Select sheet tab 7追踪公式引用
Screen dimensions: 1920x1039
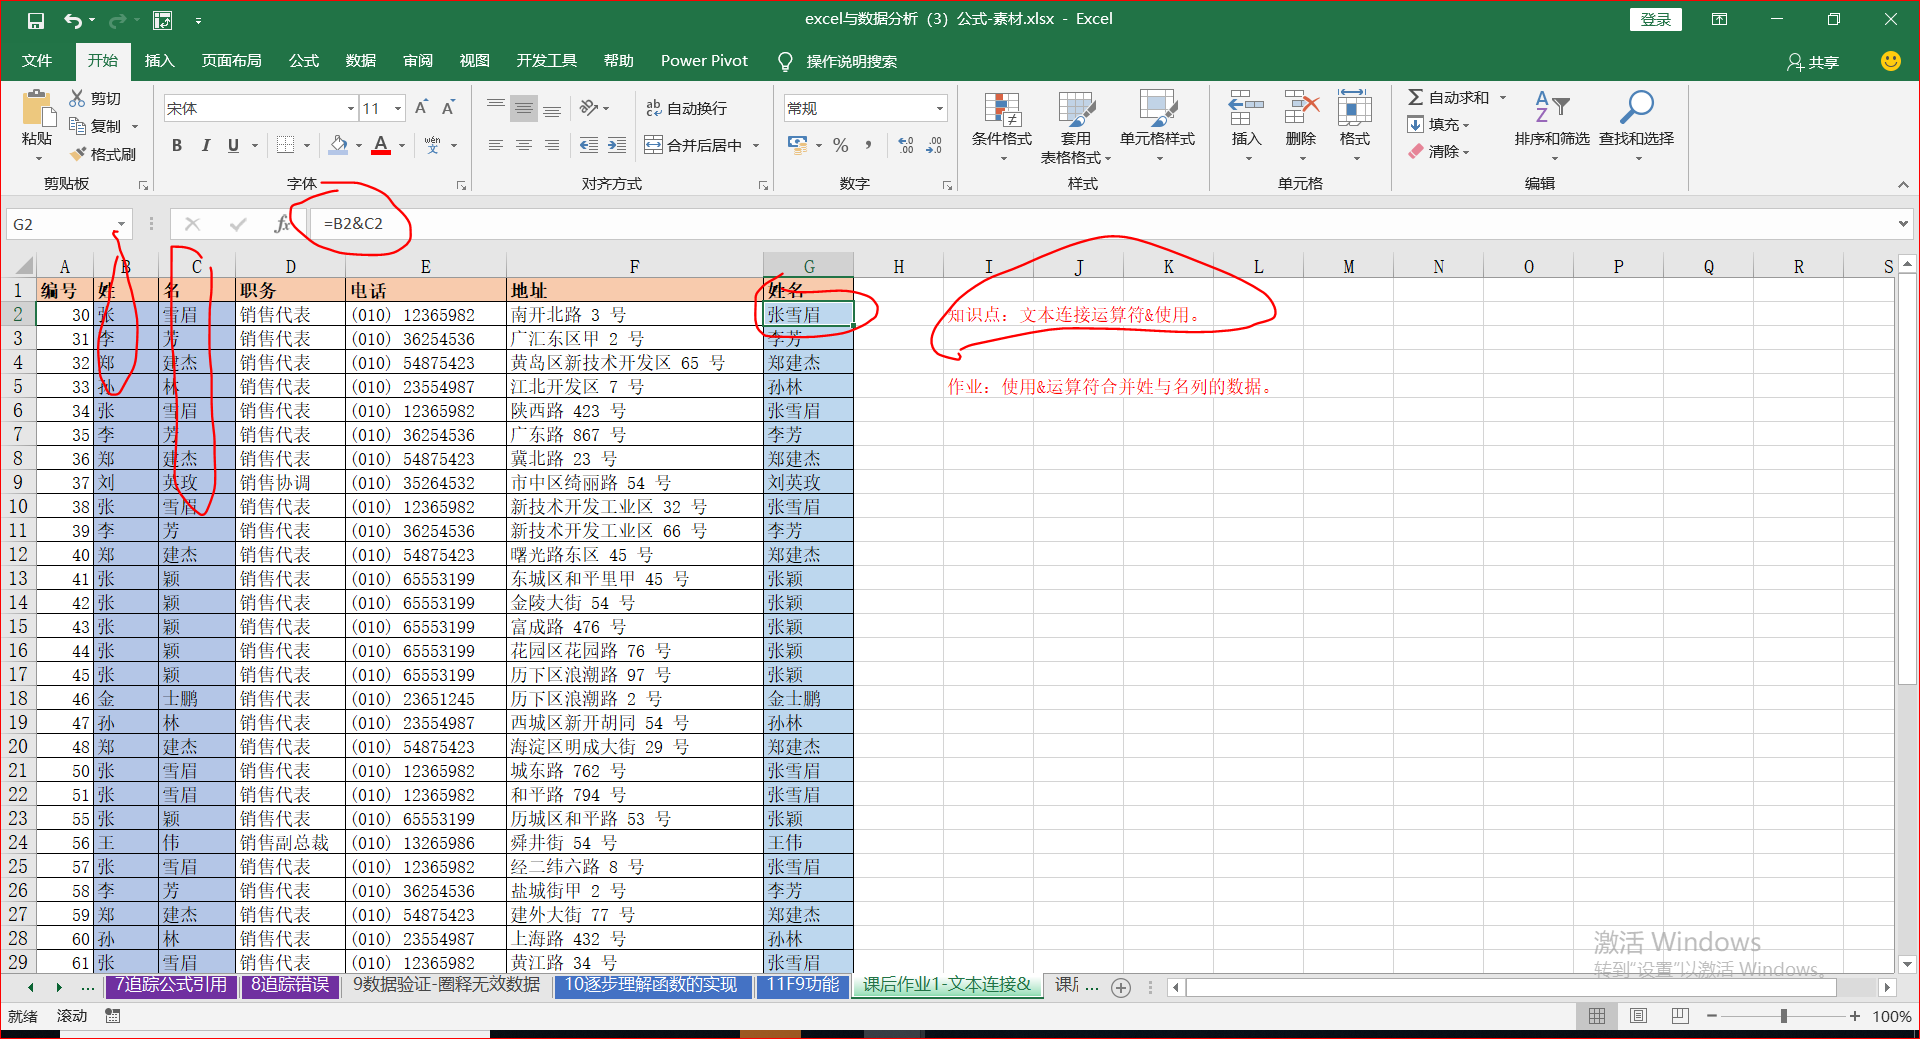(x=171, y=985)
